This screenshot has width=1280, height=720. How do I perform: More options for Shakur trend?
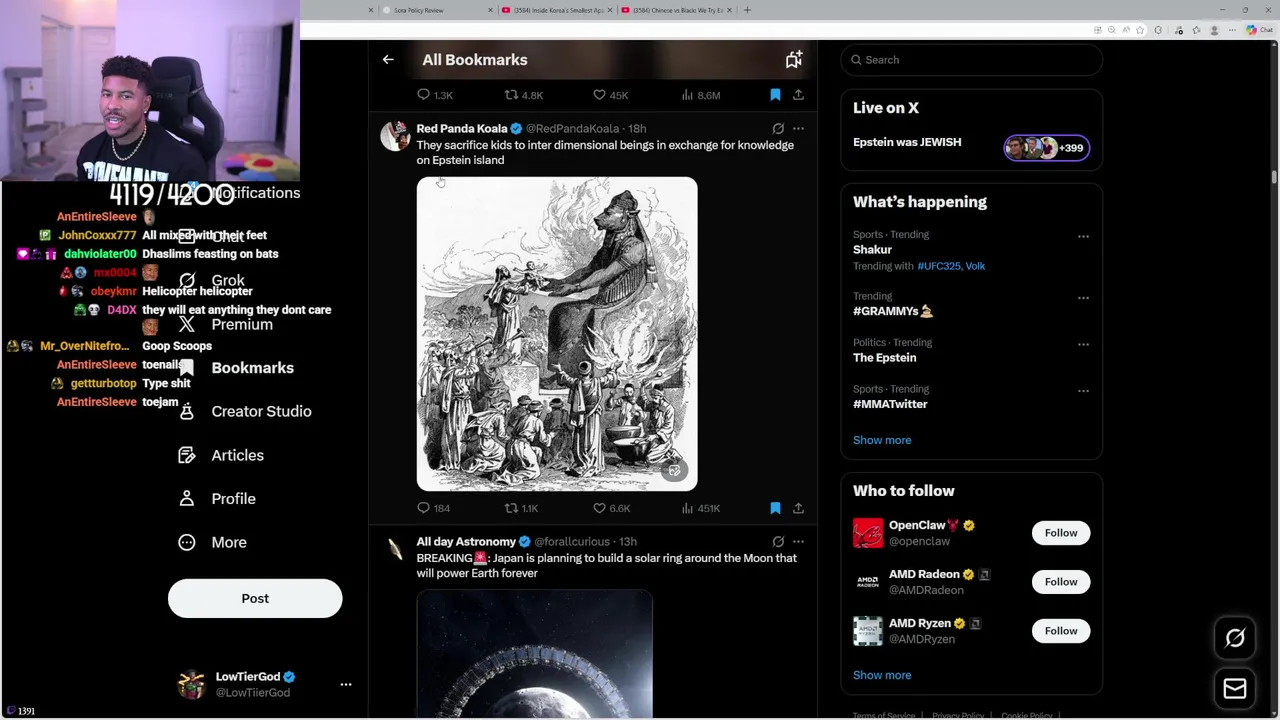click(1083, 237)
